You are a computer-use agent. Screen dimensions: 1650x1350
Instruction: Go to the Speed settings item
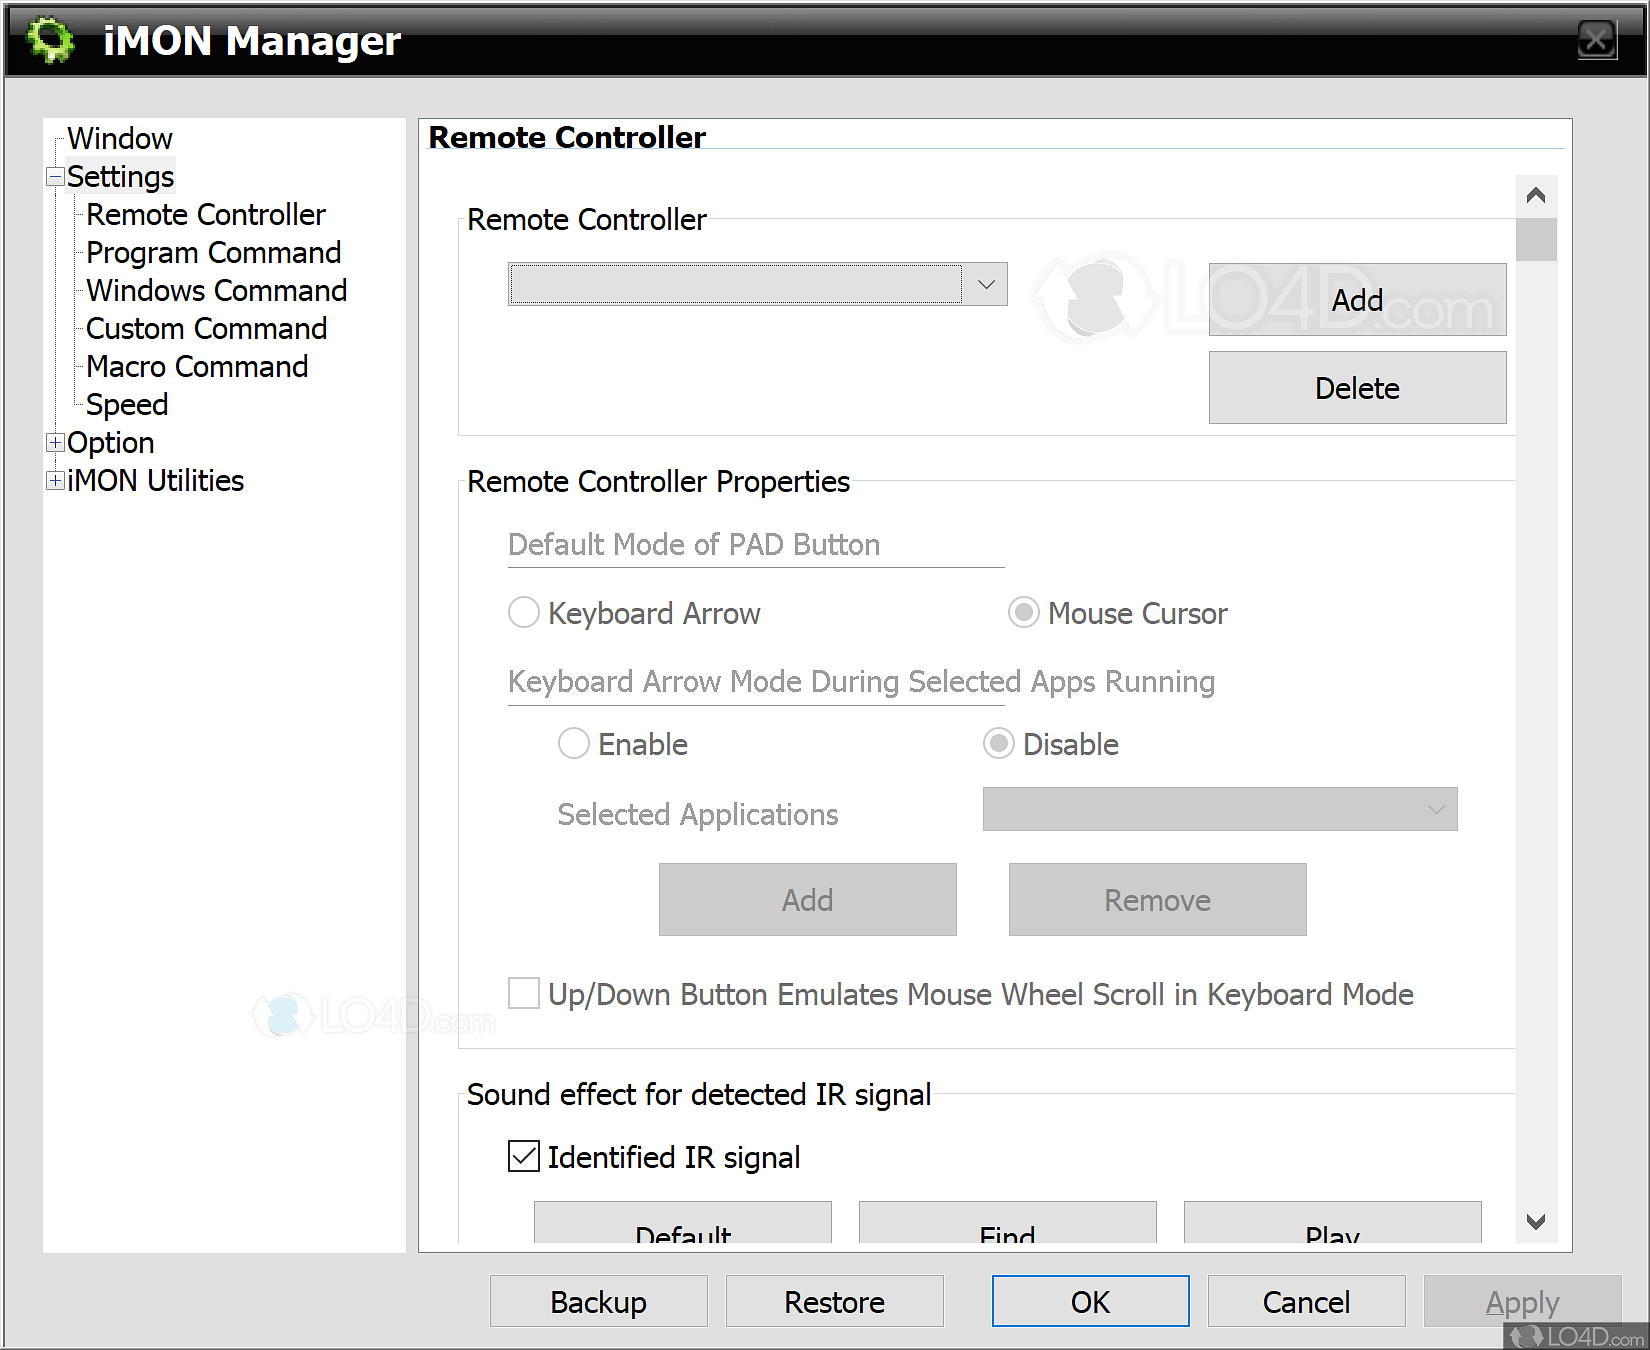pos(127,405)
